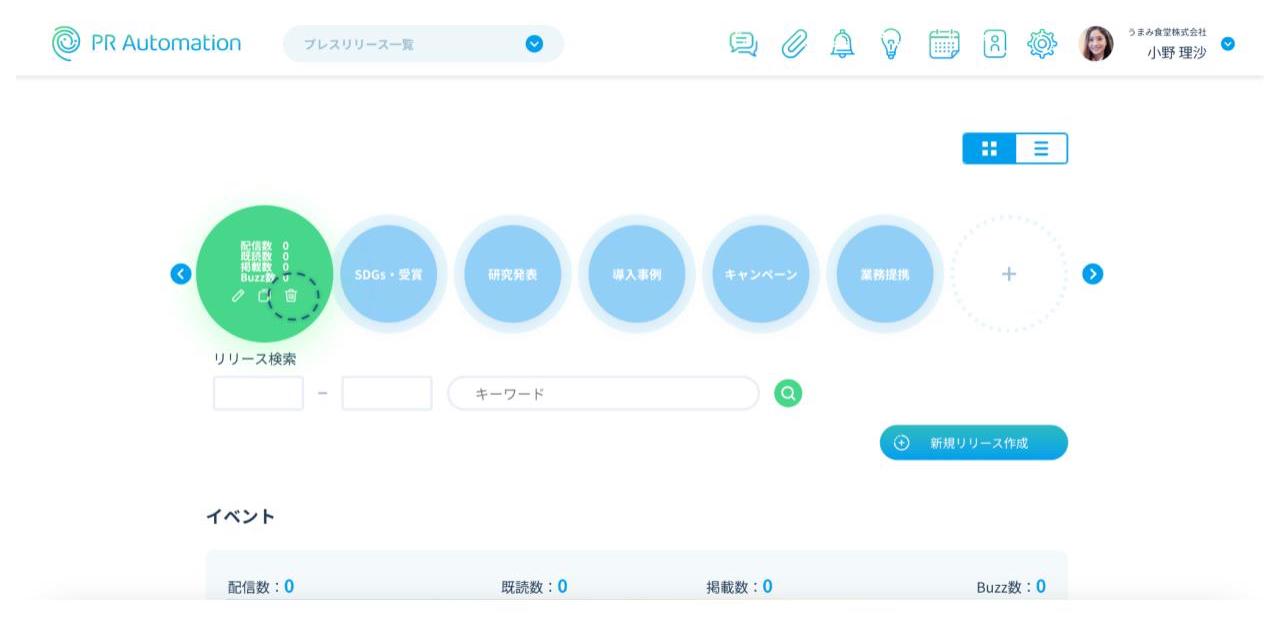Viewport: 1279px width, 619px height.
Task: Expand the プレスリリース一覧 dropdown
Action: tap(534, 44)
